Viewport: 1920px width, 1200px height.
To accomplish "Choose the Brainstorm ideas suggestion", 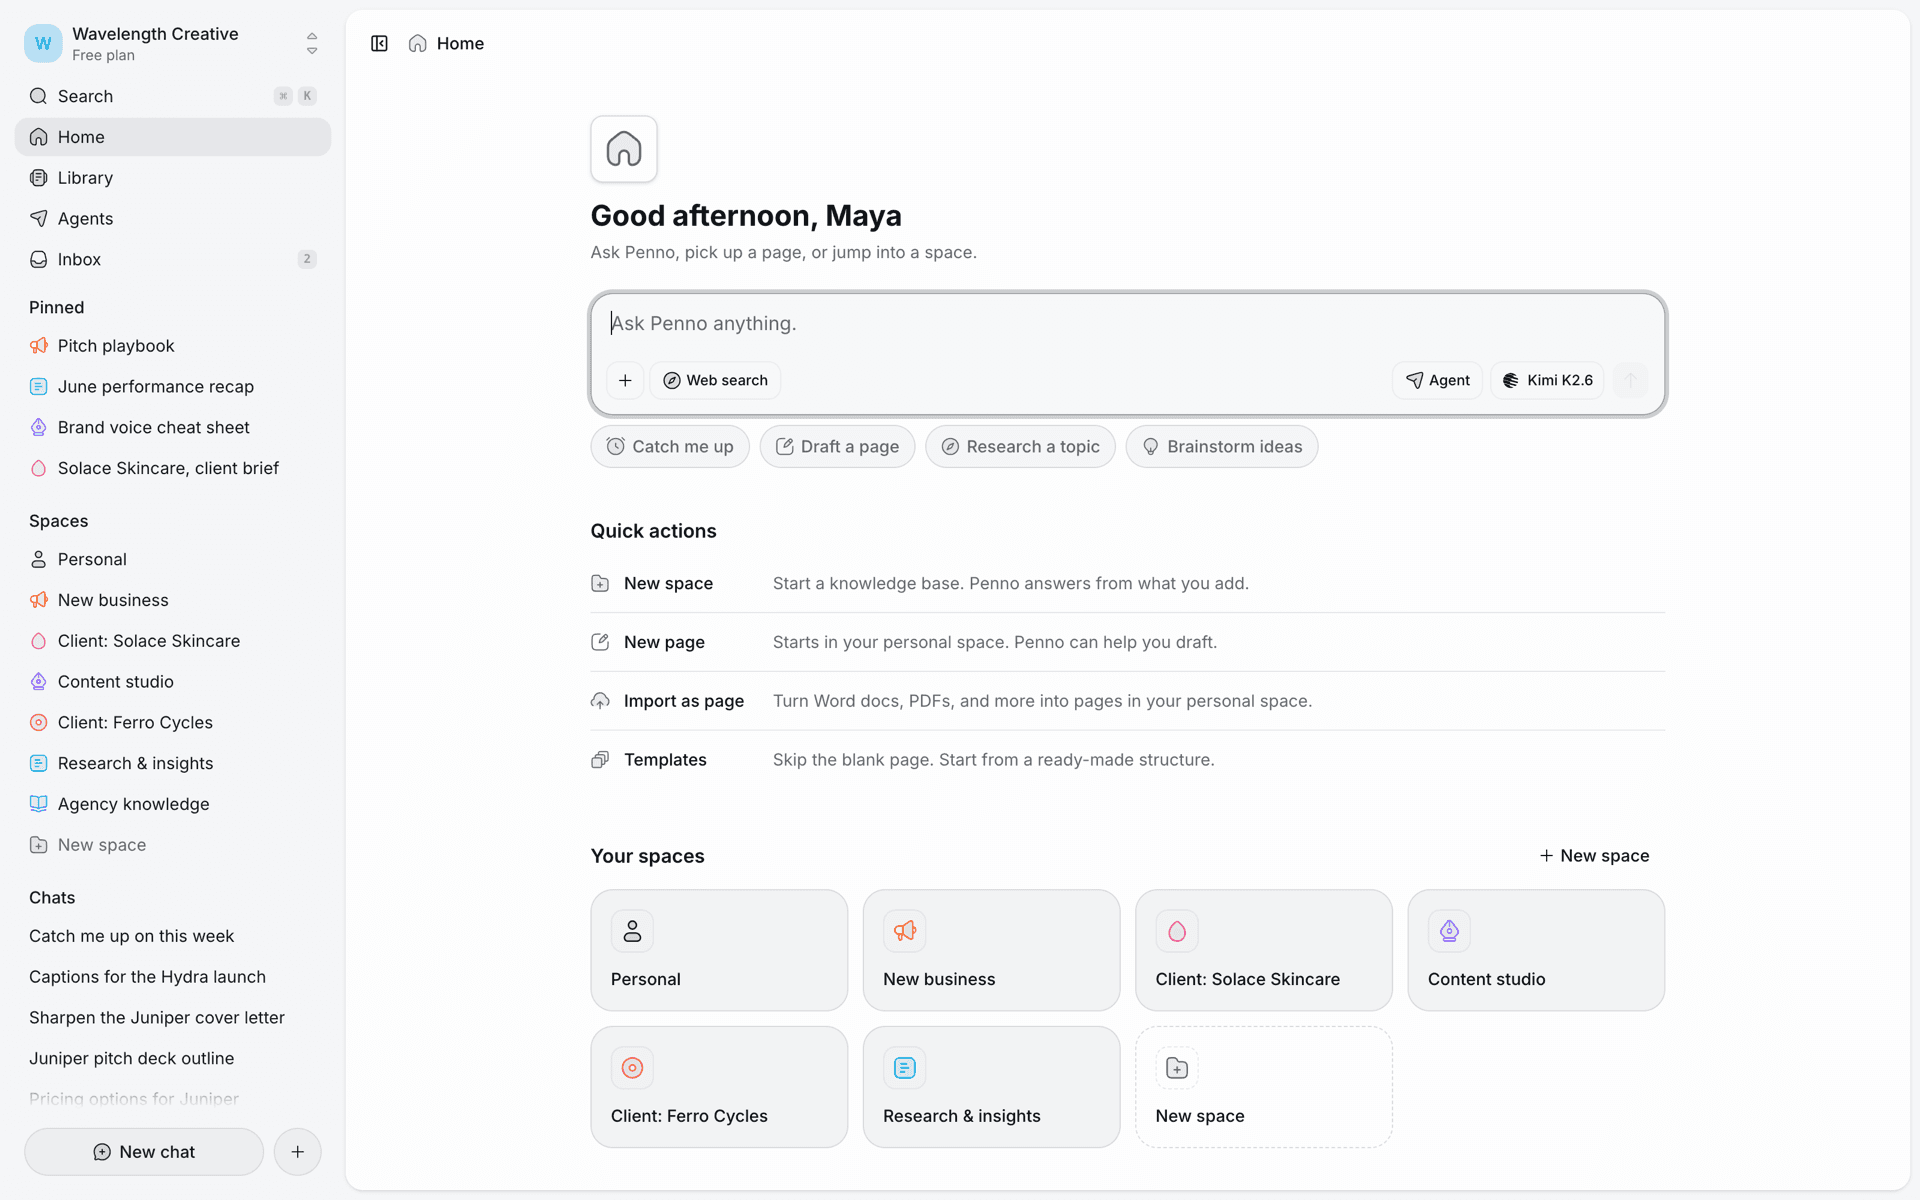I will [1222, 447].
